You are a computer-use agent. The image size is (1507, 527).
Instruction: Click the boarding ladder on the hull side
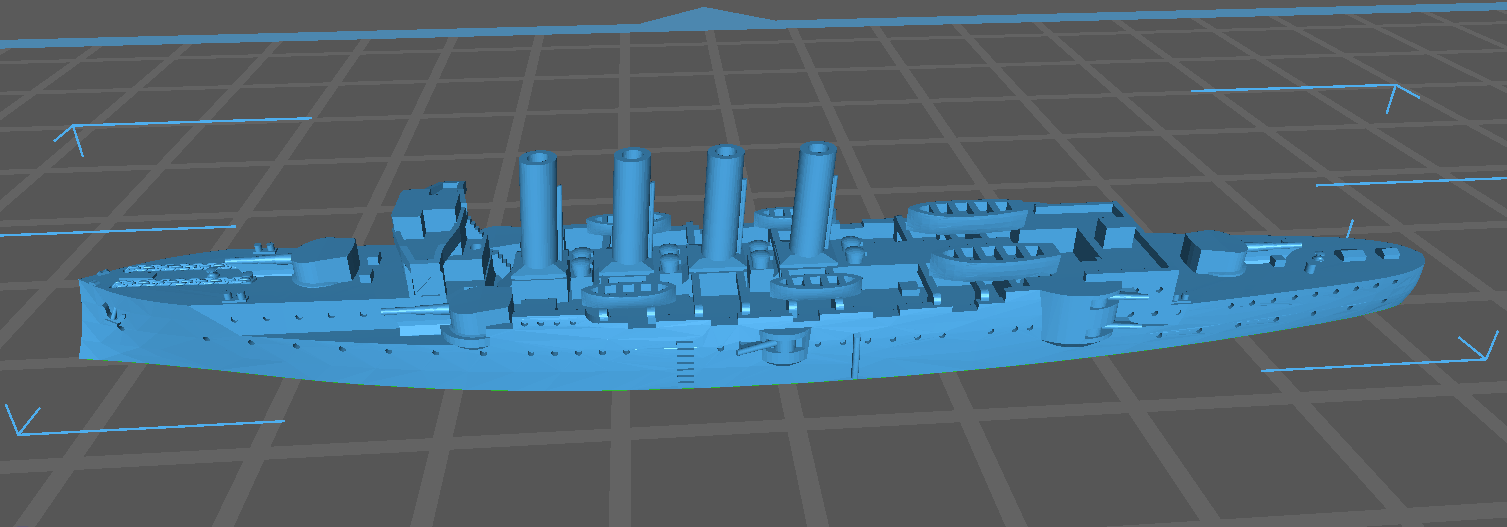click(684, 362)
